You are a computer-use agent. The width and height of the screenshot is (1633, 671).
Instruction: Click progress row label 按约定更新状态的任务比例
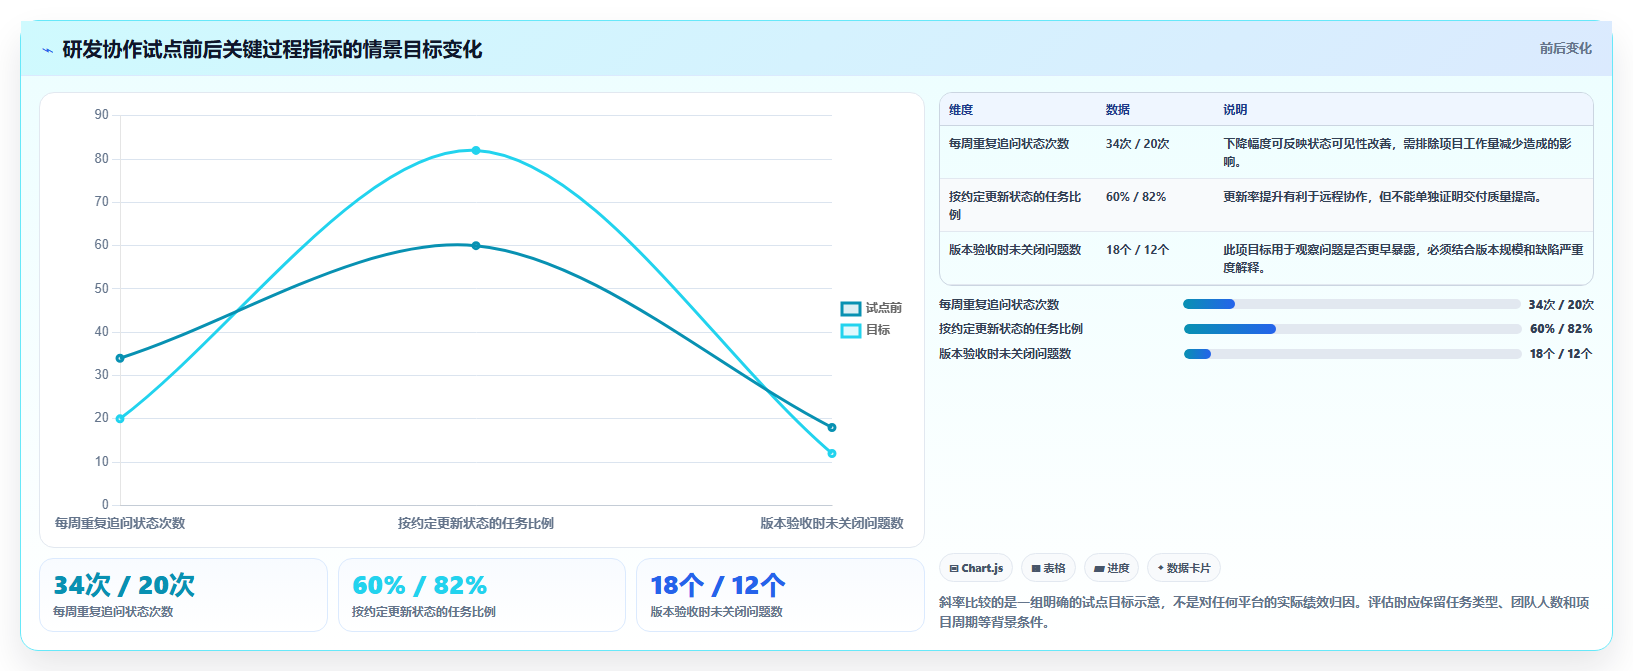1011,329
